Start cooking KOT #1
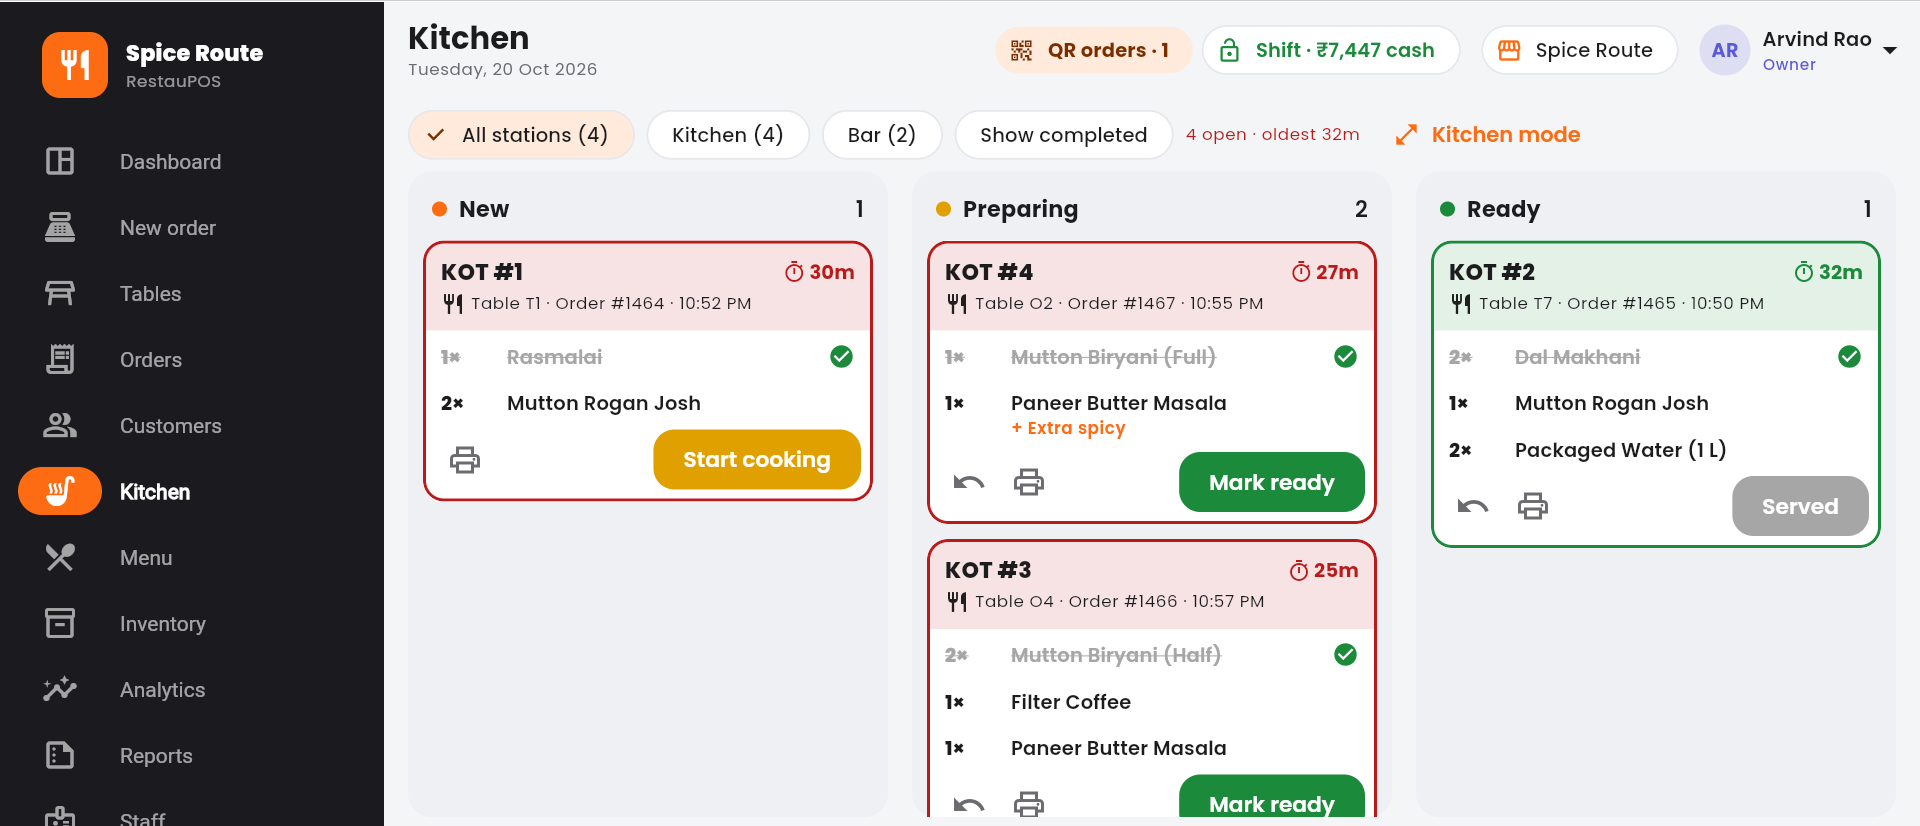This screenshot has width=1920, height=826. pyautogui.click(x=757, y=460)
